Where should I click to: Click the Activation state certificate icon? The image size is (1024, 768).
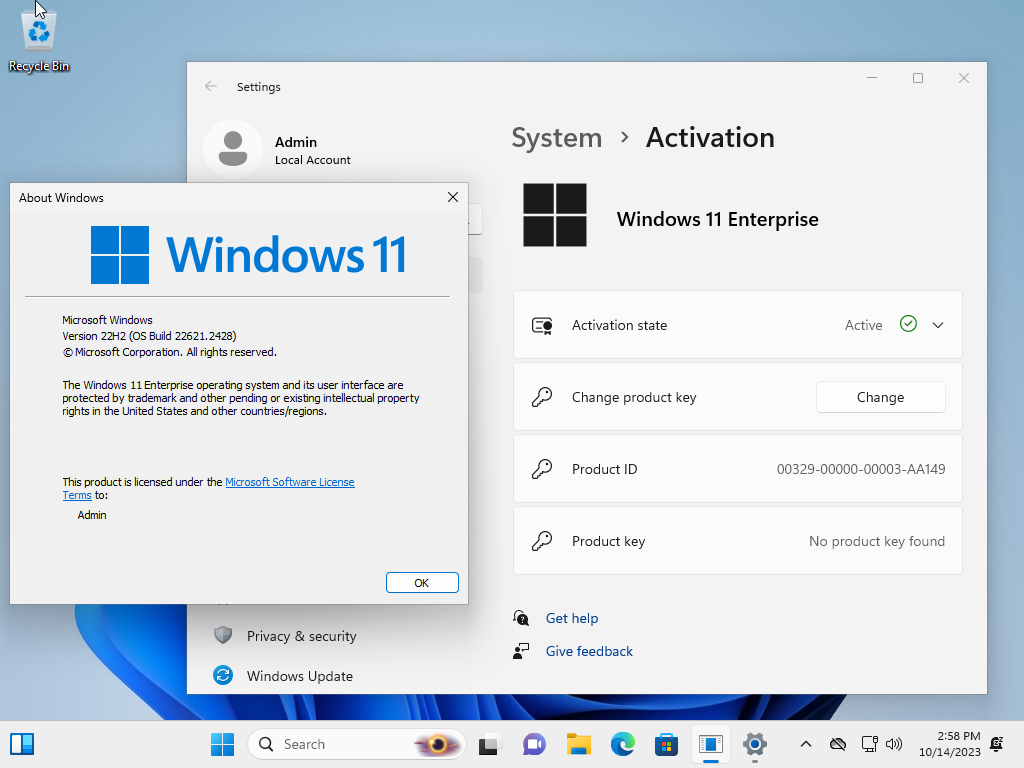[542, 325]
